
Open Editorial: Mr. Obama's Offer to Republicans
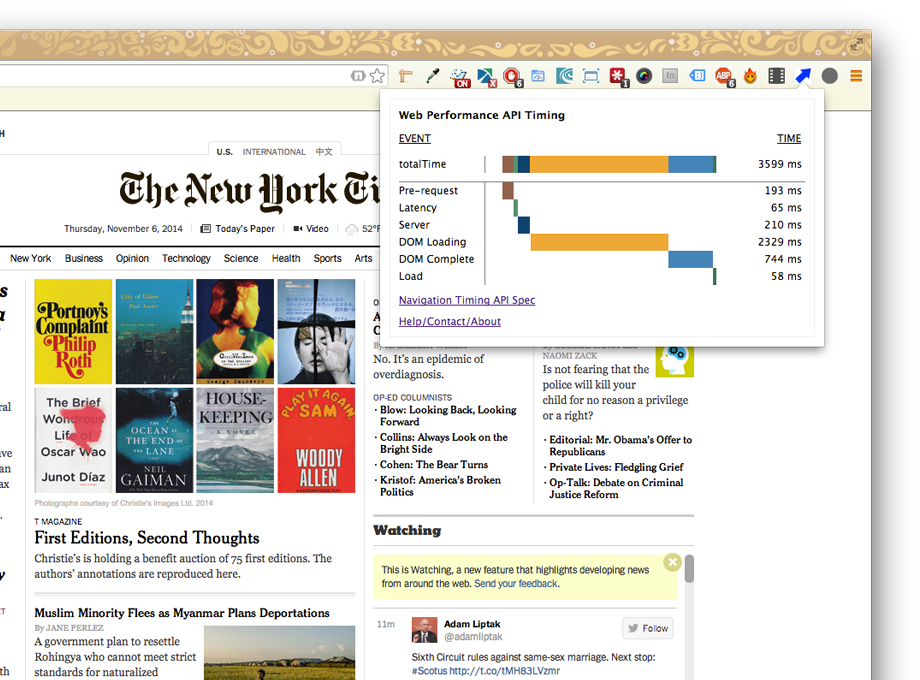pyautogui.click(x=620, y=445)
